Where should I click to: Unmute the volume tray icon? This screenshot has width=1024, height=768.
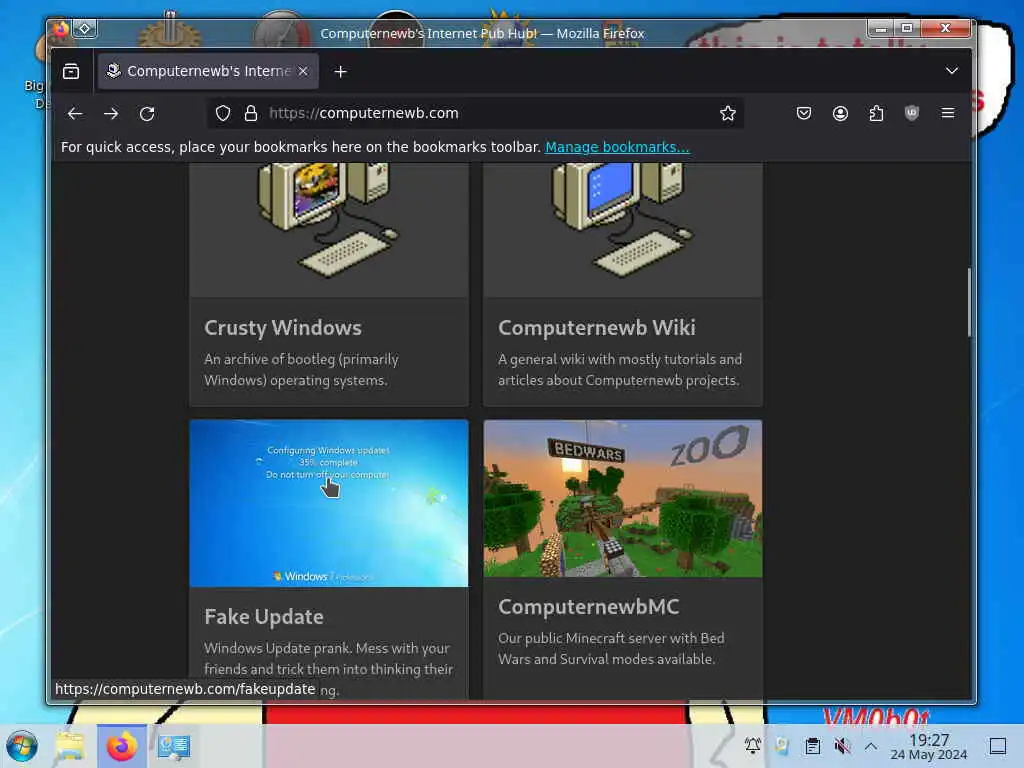tap(842, 746)
